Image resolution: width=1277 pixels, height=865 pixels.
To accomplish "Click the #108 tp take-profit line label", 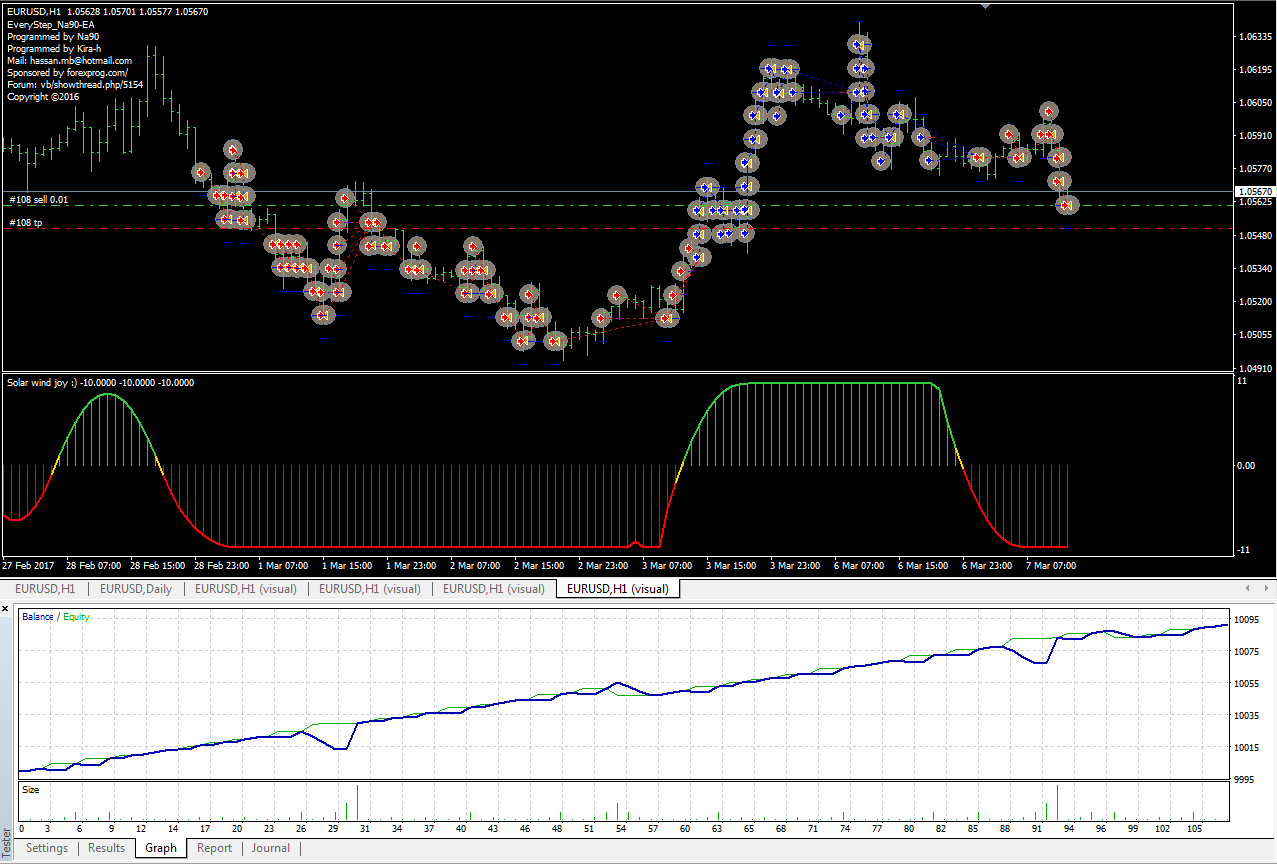I will [x=26, y=223].
